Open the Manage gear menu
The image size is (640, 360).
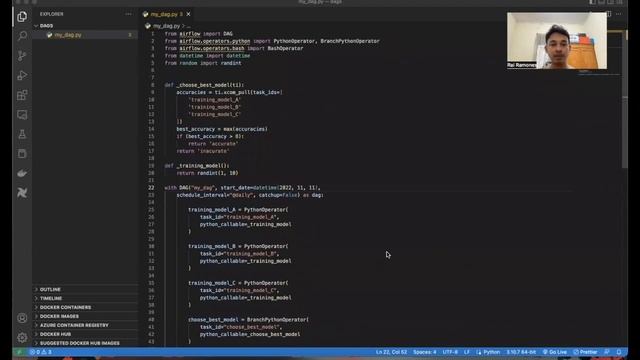click(x=22, y=338)
